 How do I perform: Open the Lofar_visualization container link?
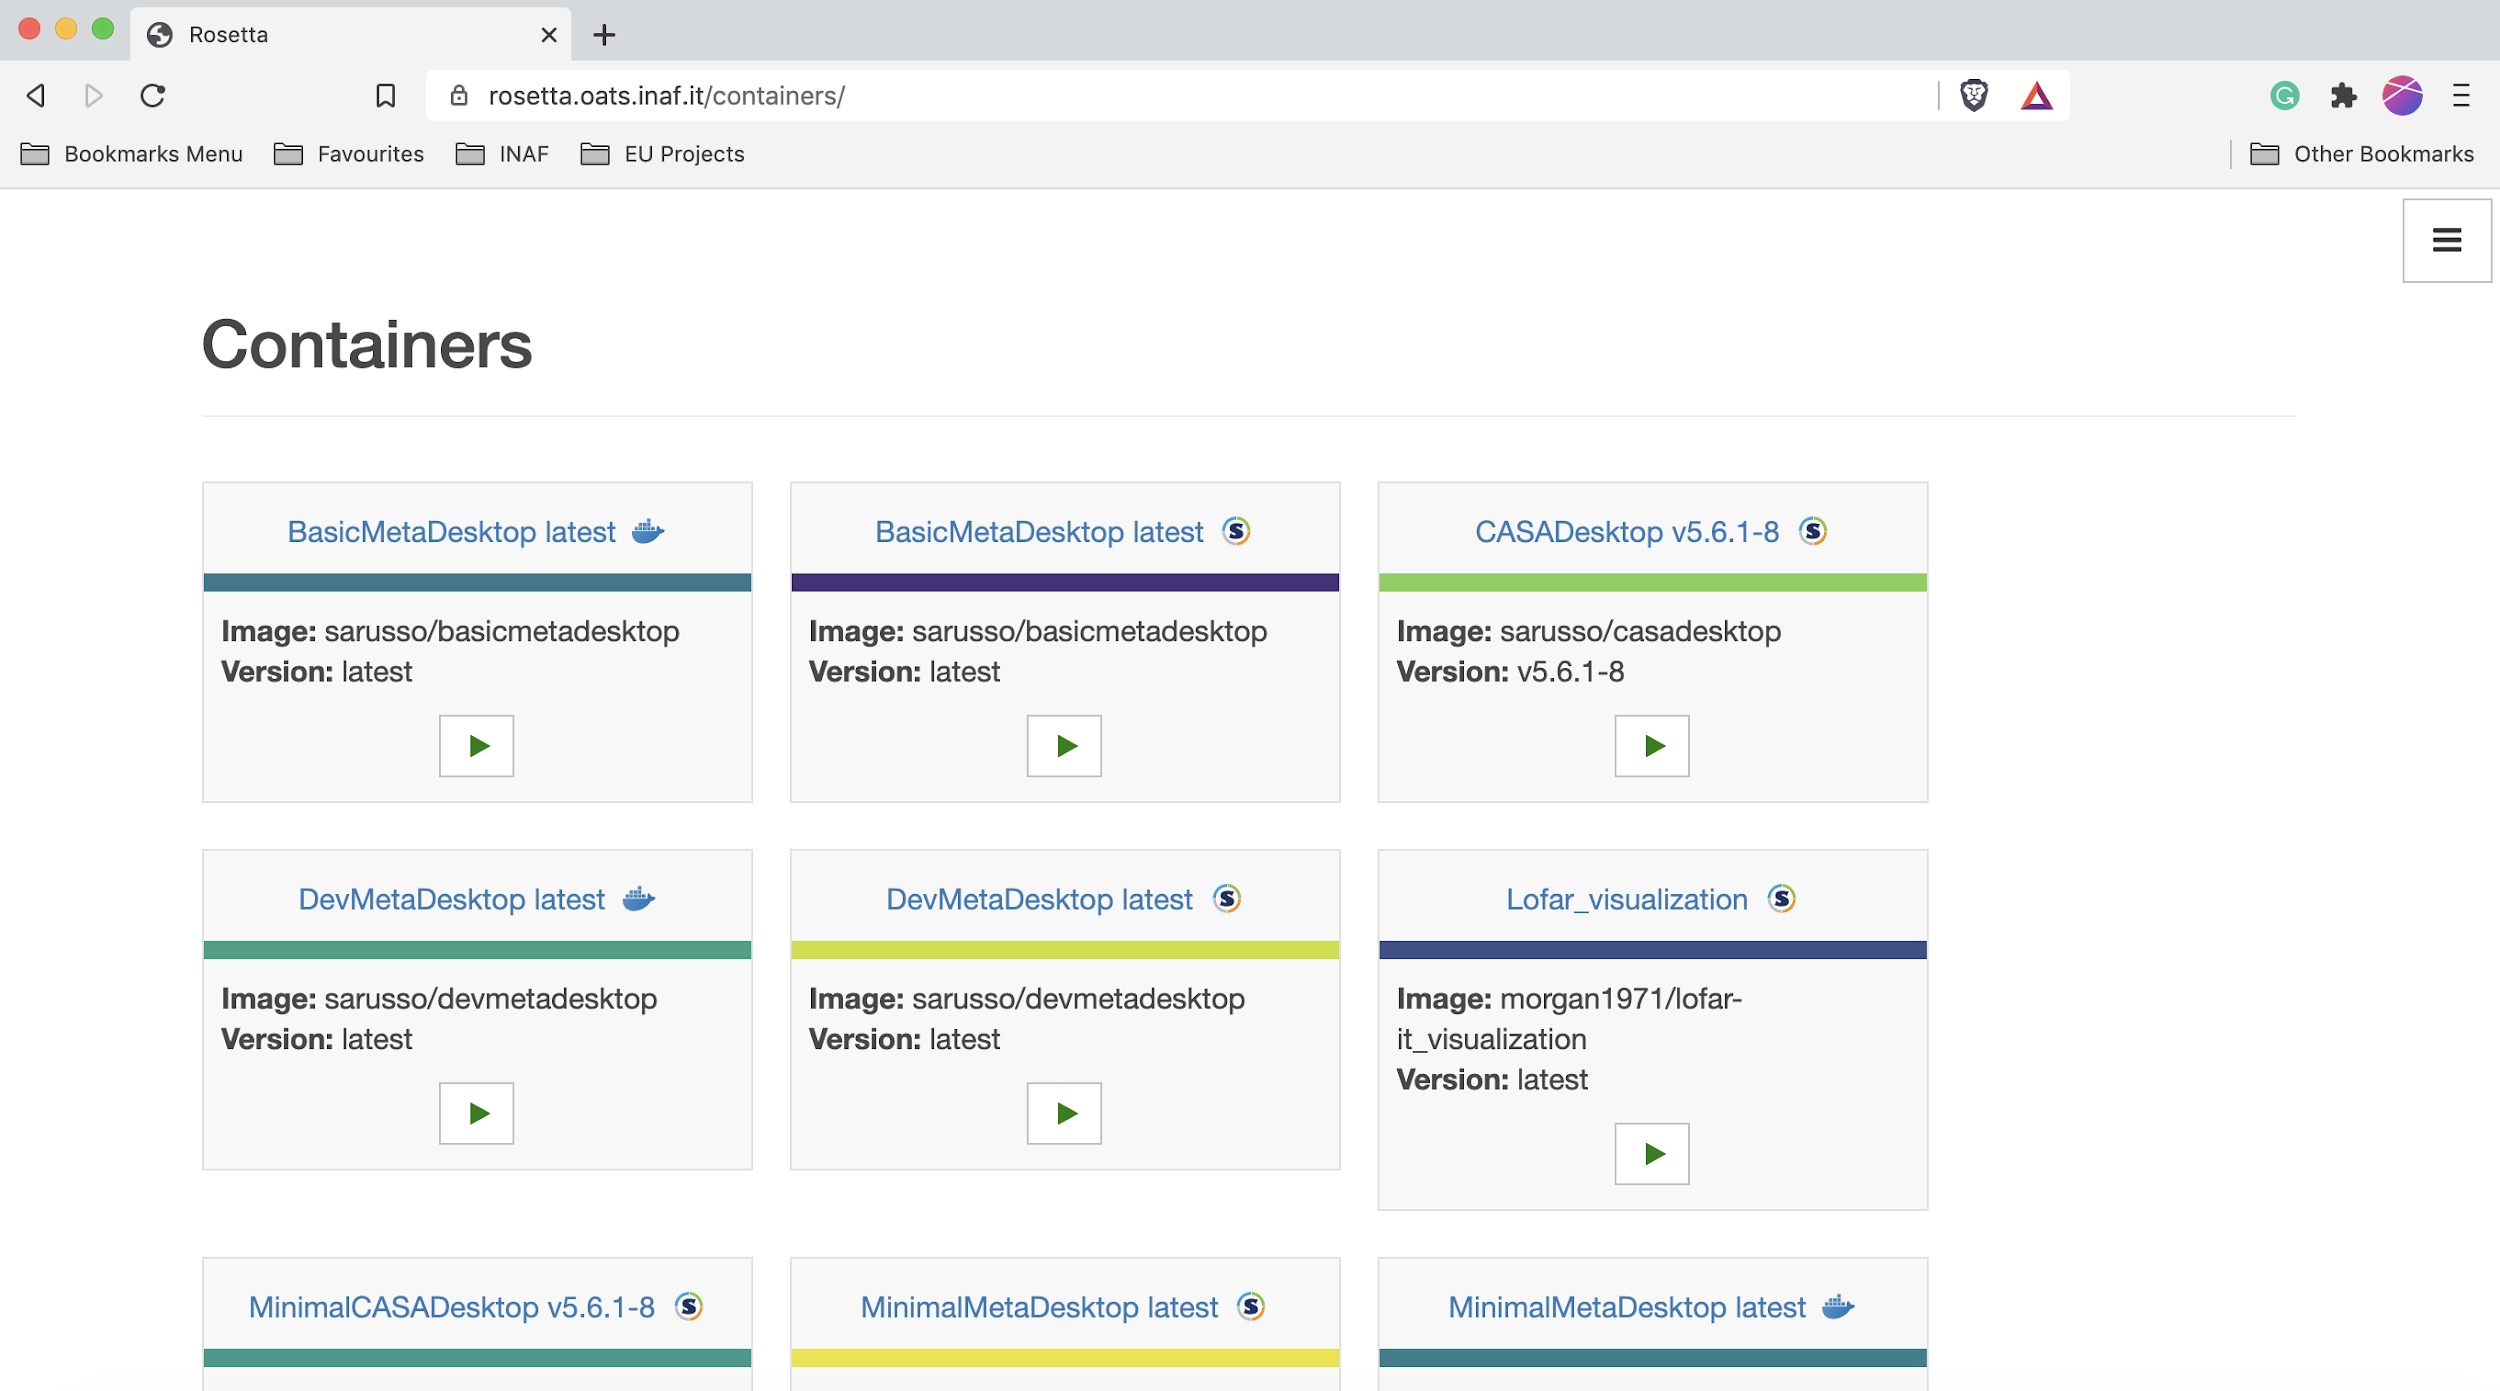[x=1626, y=899]
